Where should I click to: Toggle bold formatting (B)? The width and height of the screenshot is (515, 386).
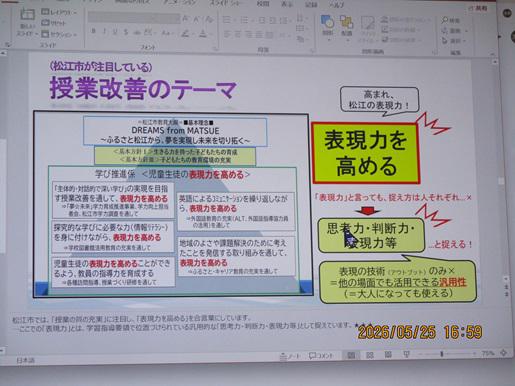[94, 31]
